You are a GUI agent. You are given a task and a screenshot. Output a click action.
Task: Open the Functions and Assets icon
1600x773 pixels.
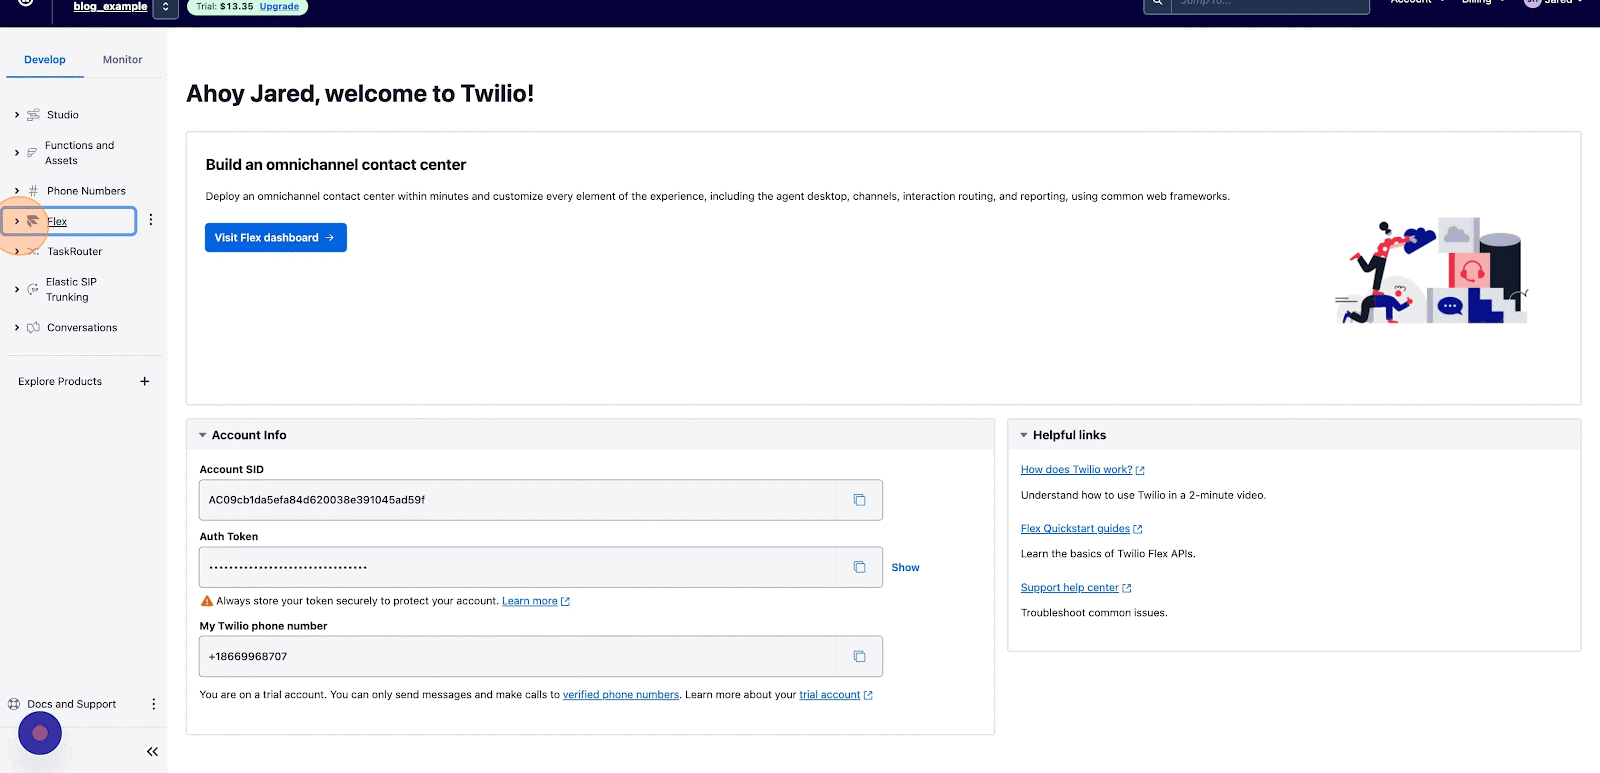pyautogui.click(x=32, y=153)
